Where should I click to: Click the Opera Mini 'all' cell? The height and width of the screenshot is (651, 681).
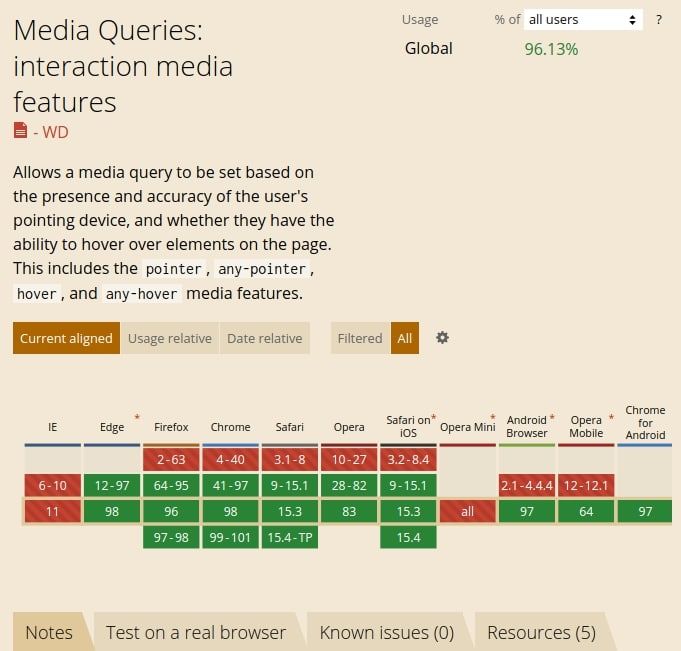coord(467,511)
